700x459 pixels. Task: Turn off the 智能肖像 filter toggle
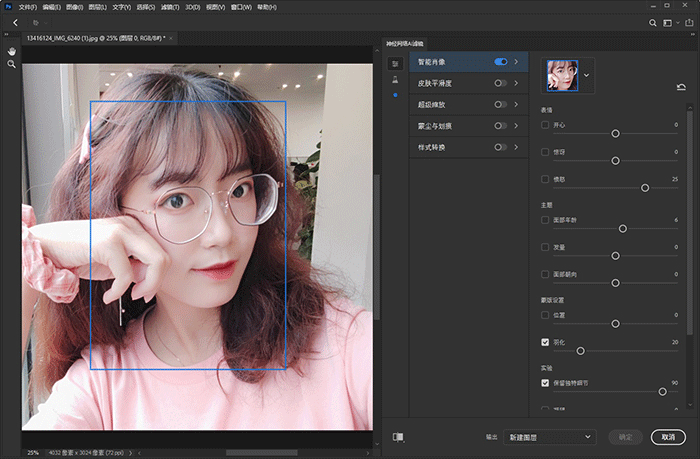click(501, 62)
